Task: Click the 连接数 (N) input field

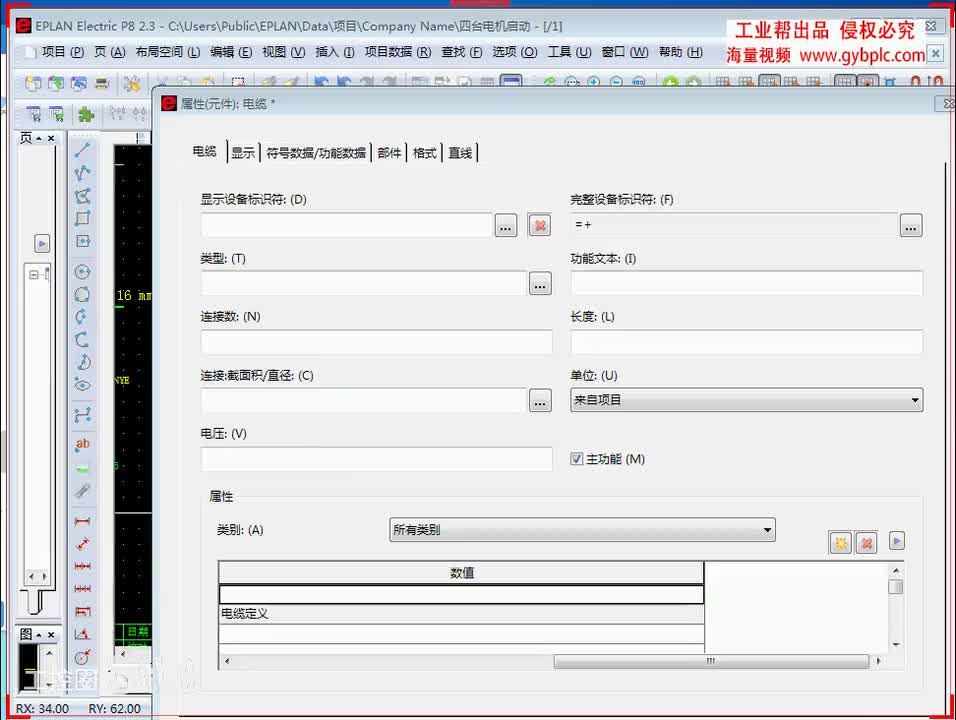Action: tap(376, 342)
